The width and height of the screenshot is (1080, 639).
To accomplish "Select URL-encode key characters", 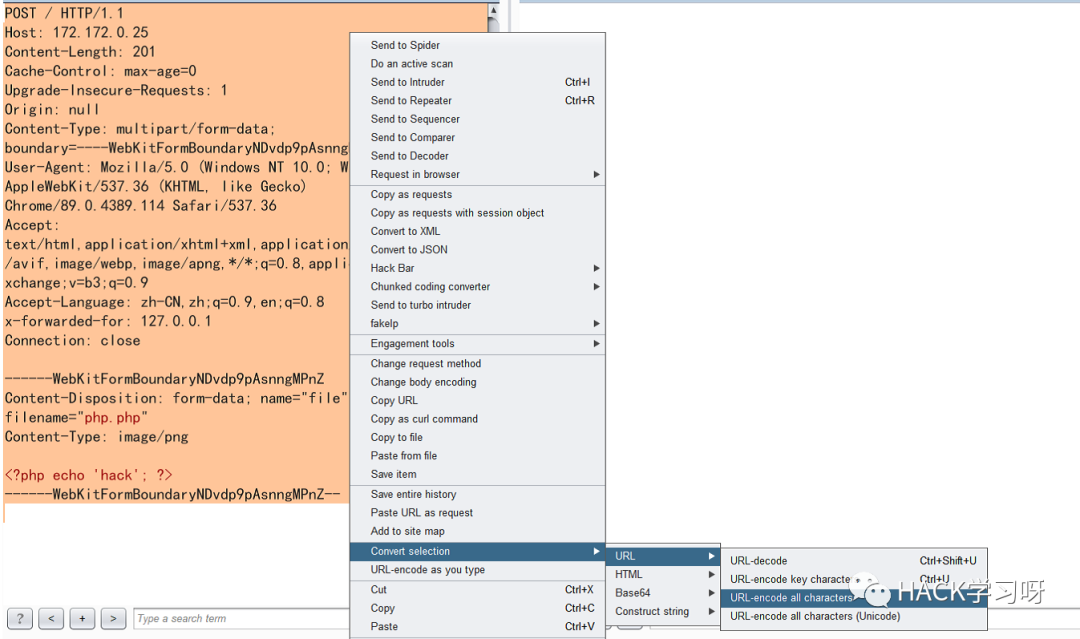I will [x=854, y=580].
